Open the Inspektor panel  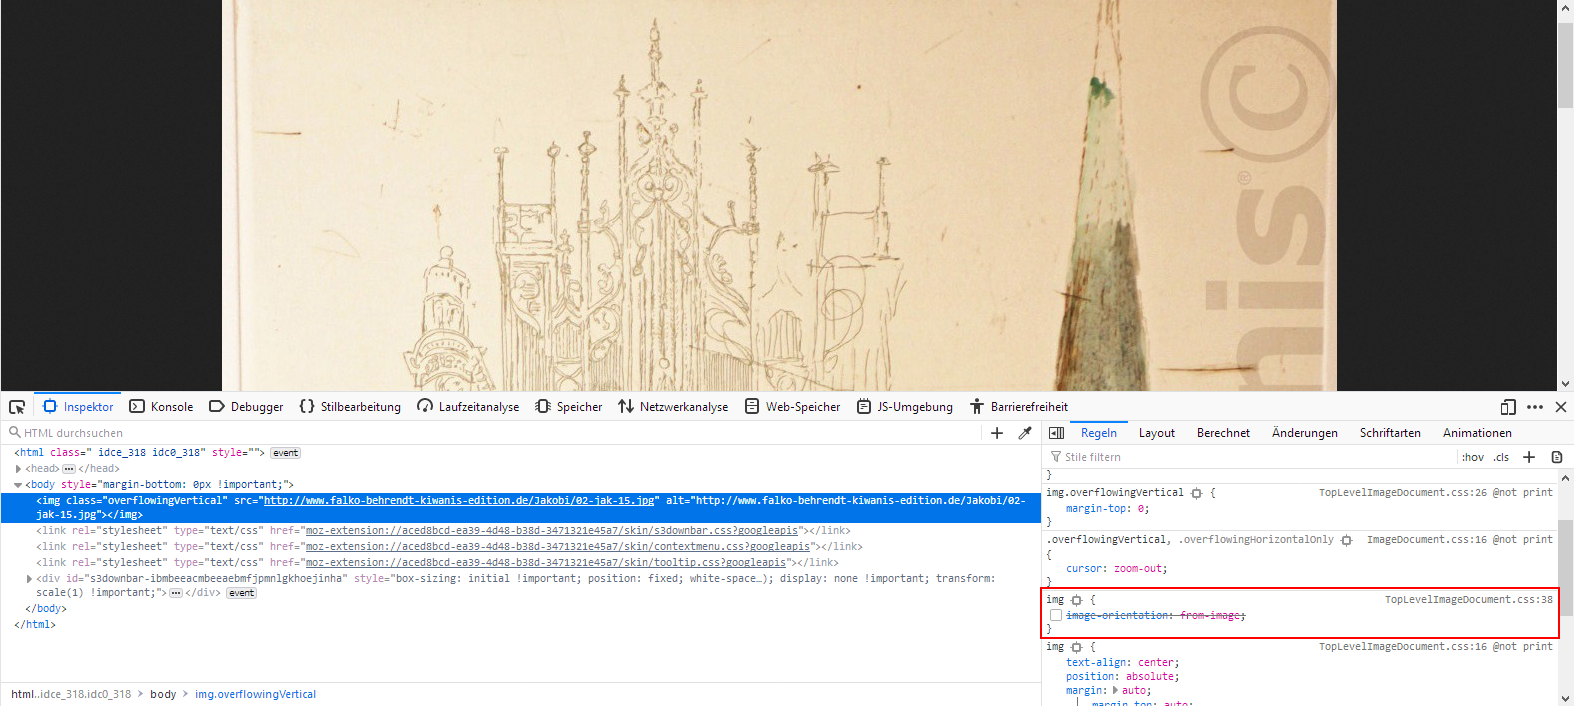click(x=79, y=407)
